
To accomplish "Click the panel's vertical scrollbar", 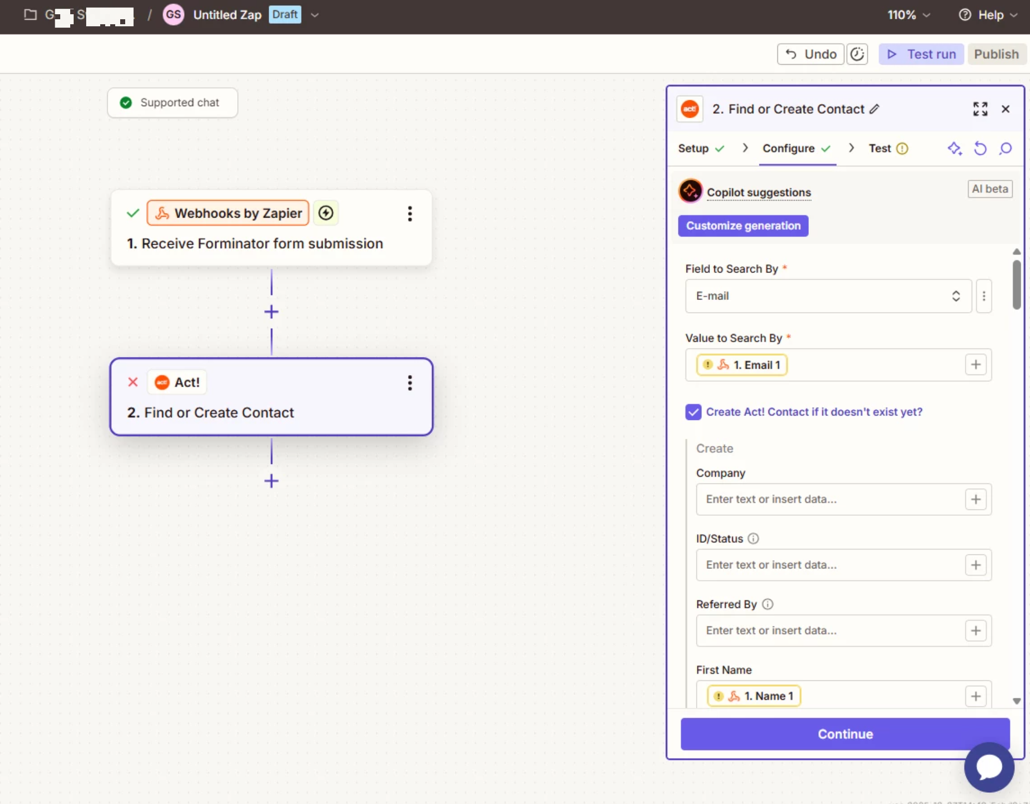I will tap(1016, 285).
